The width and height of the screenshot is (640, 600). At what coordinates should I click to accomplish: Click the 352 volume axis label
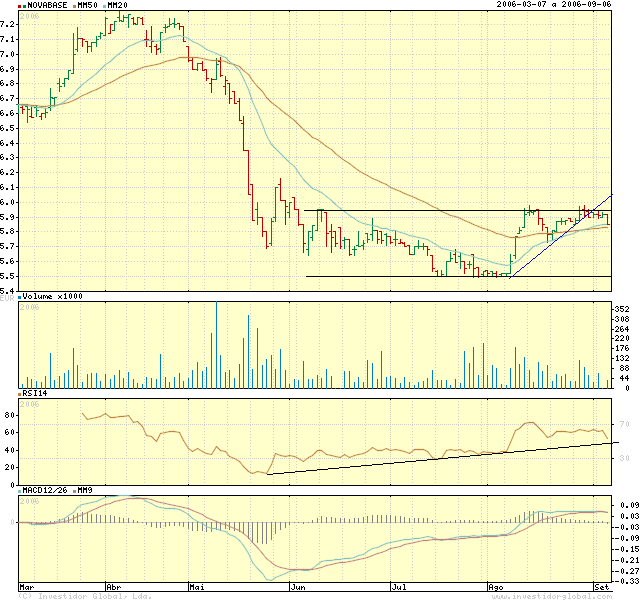pos(622,309)
